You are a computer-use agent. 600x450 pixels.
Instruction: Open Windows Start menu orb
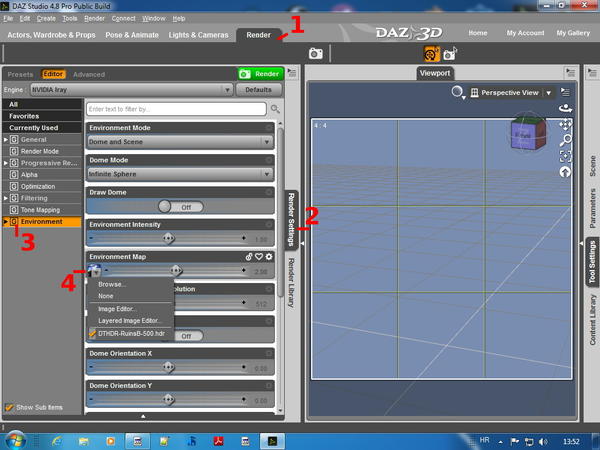point(15,441)
